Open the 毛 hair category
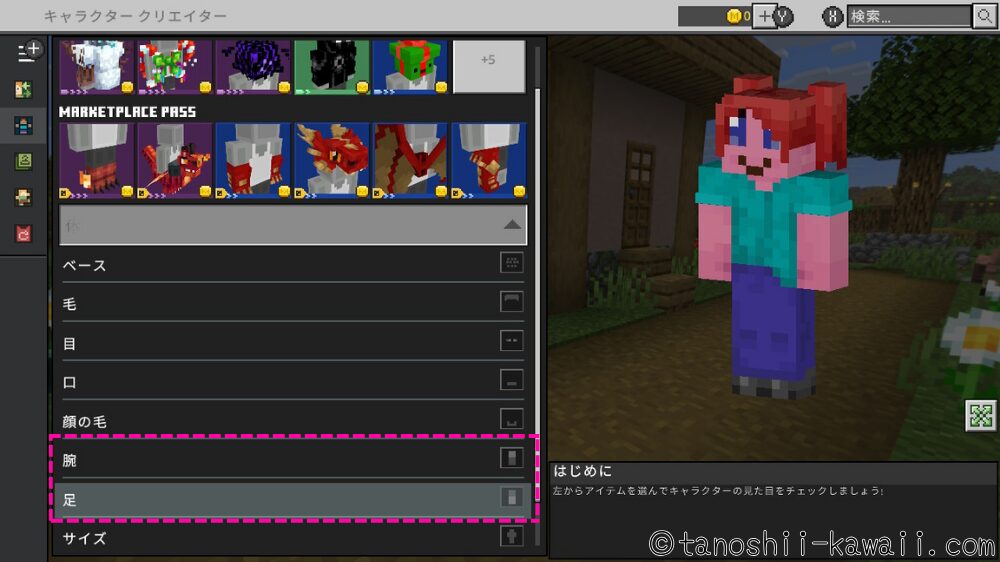 (x=293, y=304)
